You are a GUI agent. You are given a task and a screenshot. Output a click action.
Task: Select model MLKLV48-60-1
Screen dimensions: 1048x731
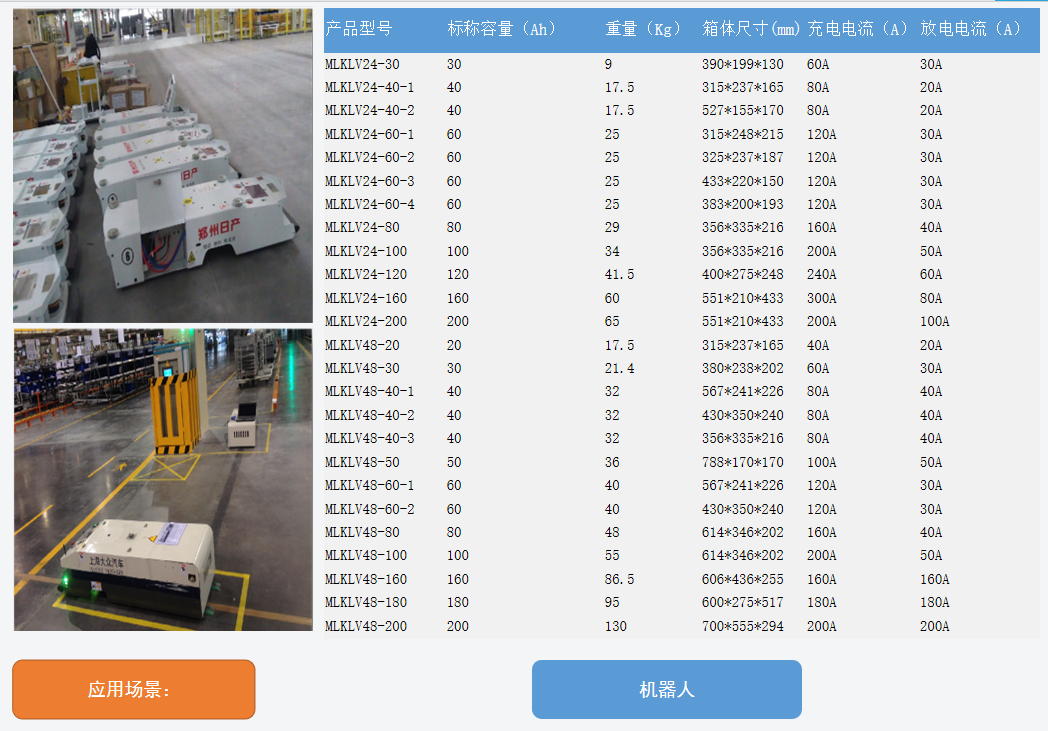[370, 485]
